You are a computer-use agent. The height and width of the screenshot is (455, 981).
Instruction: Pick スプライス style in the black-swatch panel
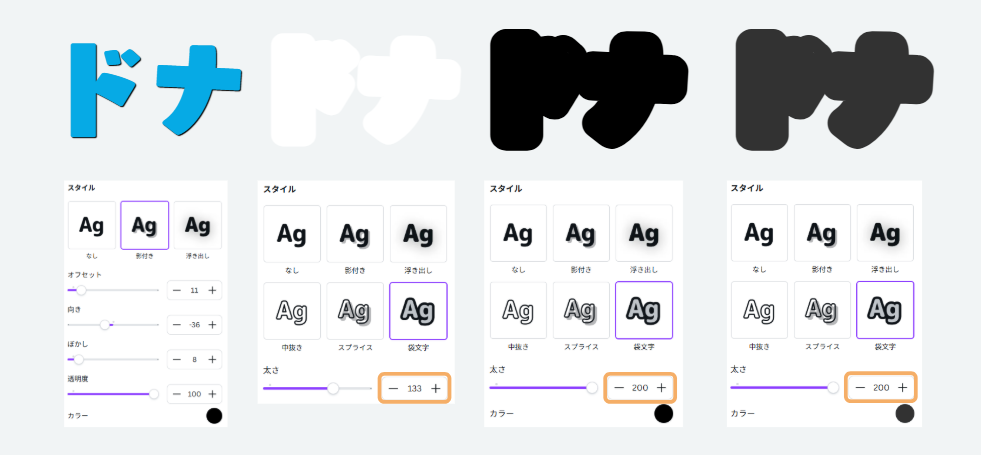tap(581, 310)
